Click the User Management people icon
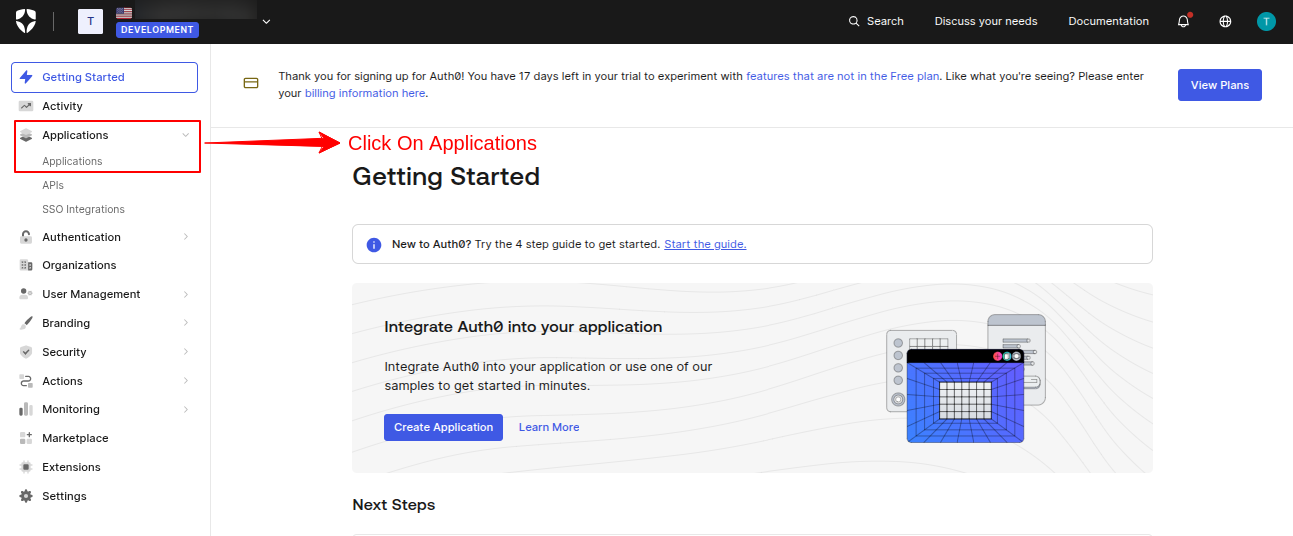The height and width of the screenshot is (536, 1293). click(26, 294)
